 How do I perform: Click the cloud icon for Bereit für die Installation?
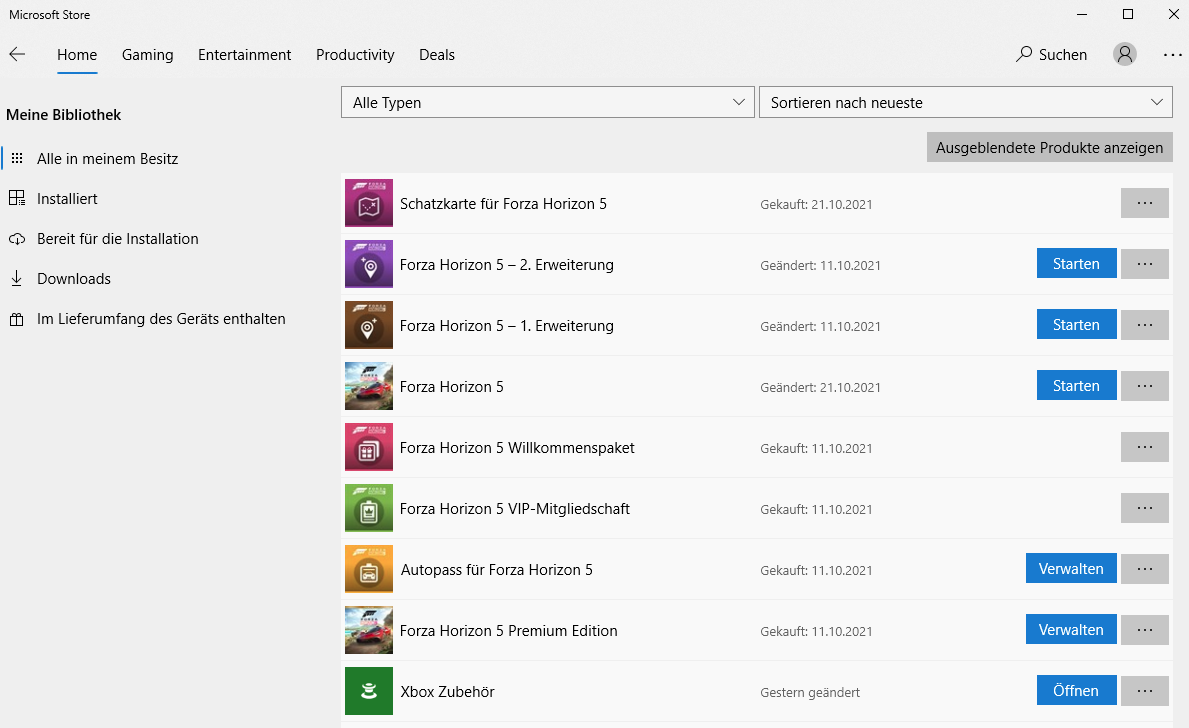point(17,239)
